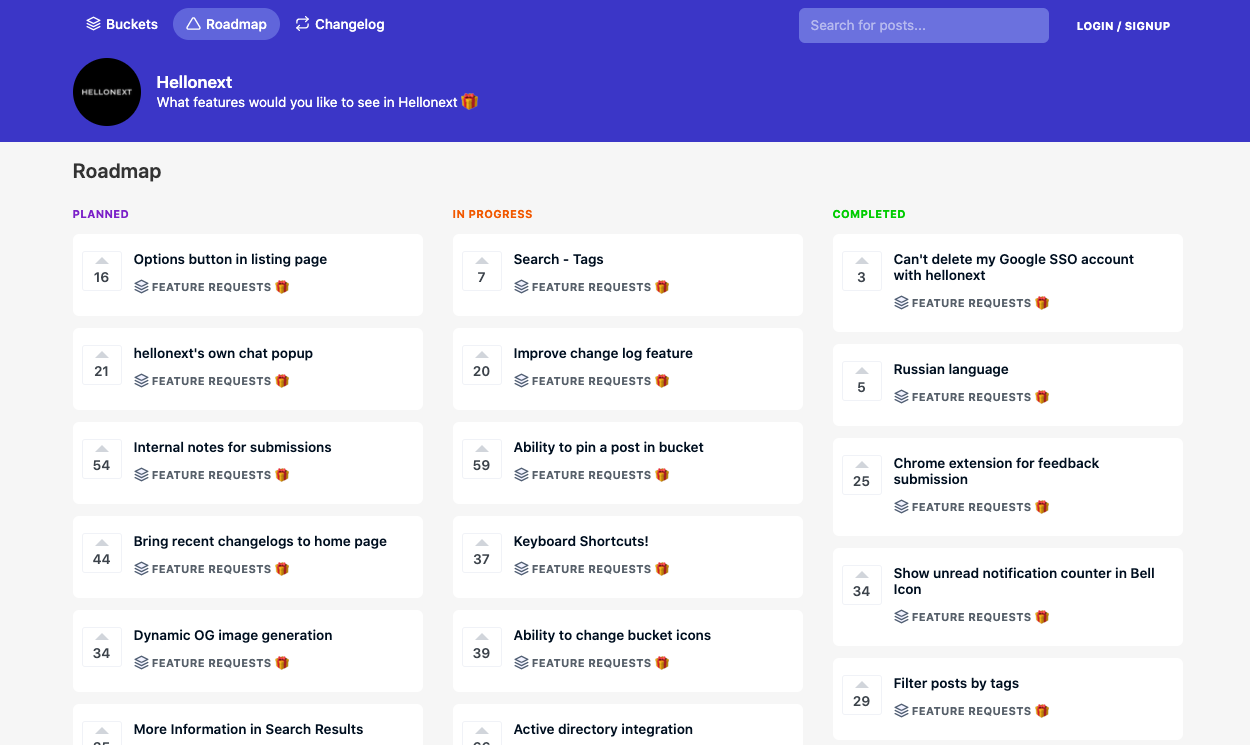1250x745 pixels.
Task: Open the Hellonext title link
Action: [x=194, y=82]
